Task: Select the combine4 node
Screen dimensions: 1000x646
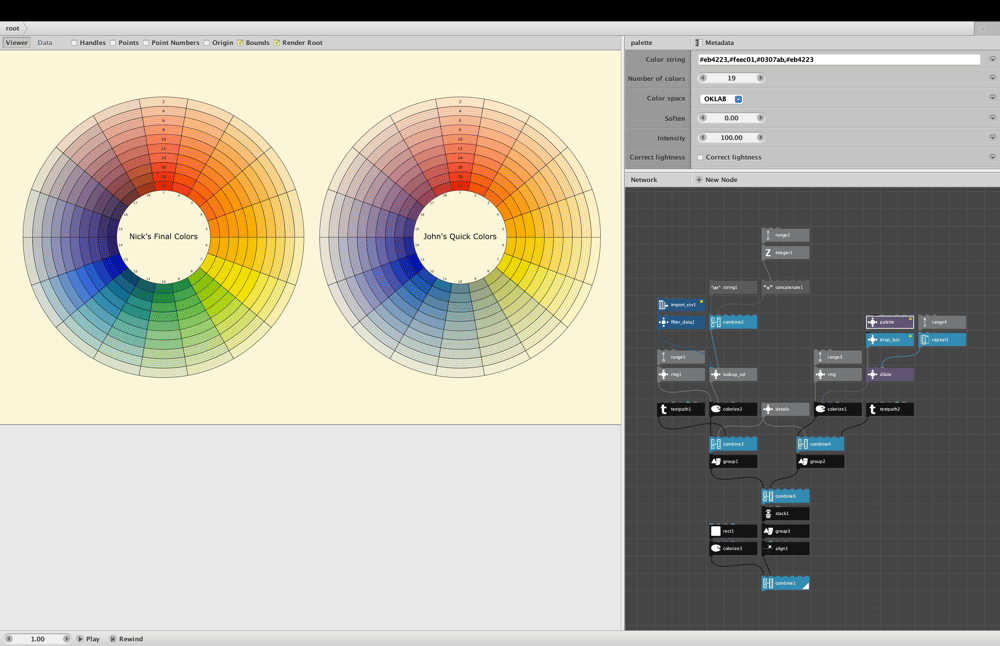Action: 820,444
